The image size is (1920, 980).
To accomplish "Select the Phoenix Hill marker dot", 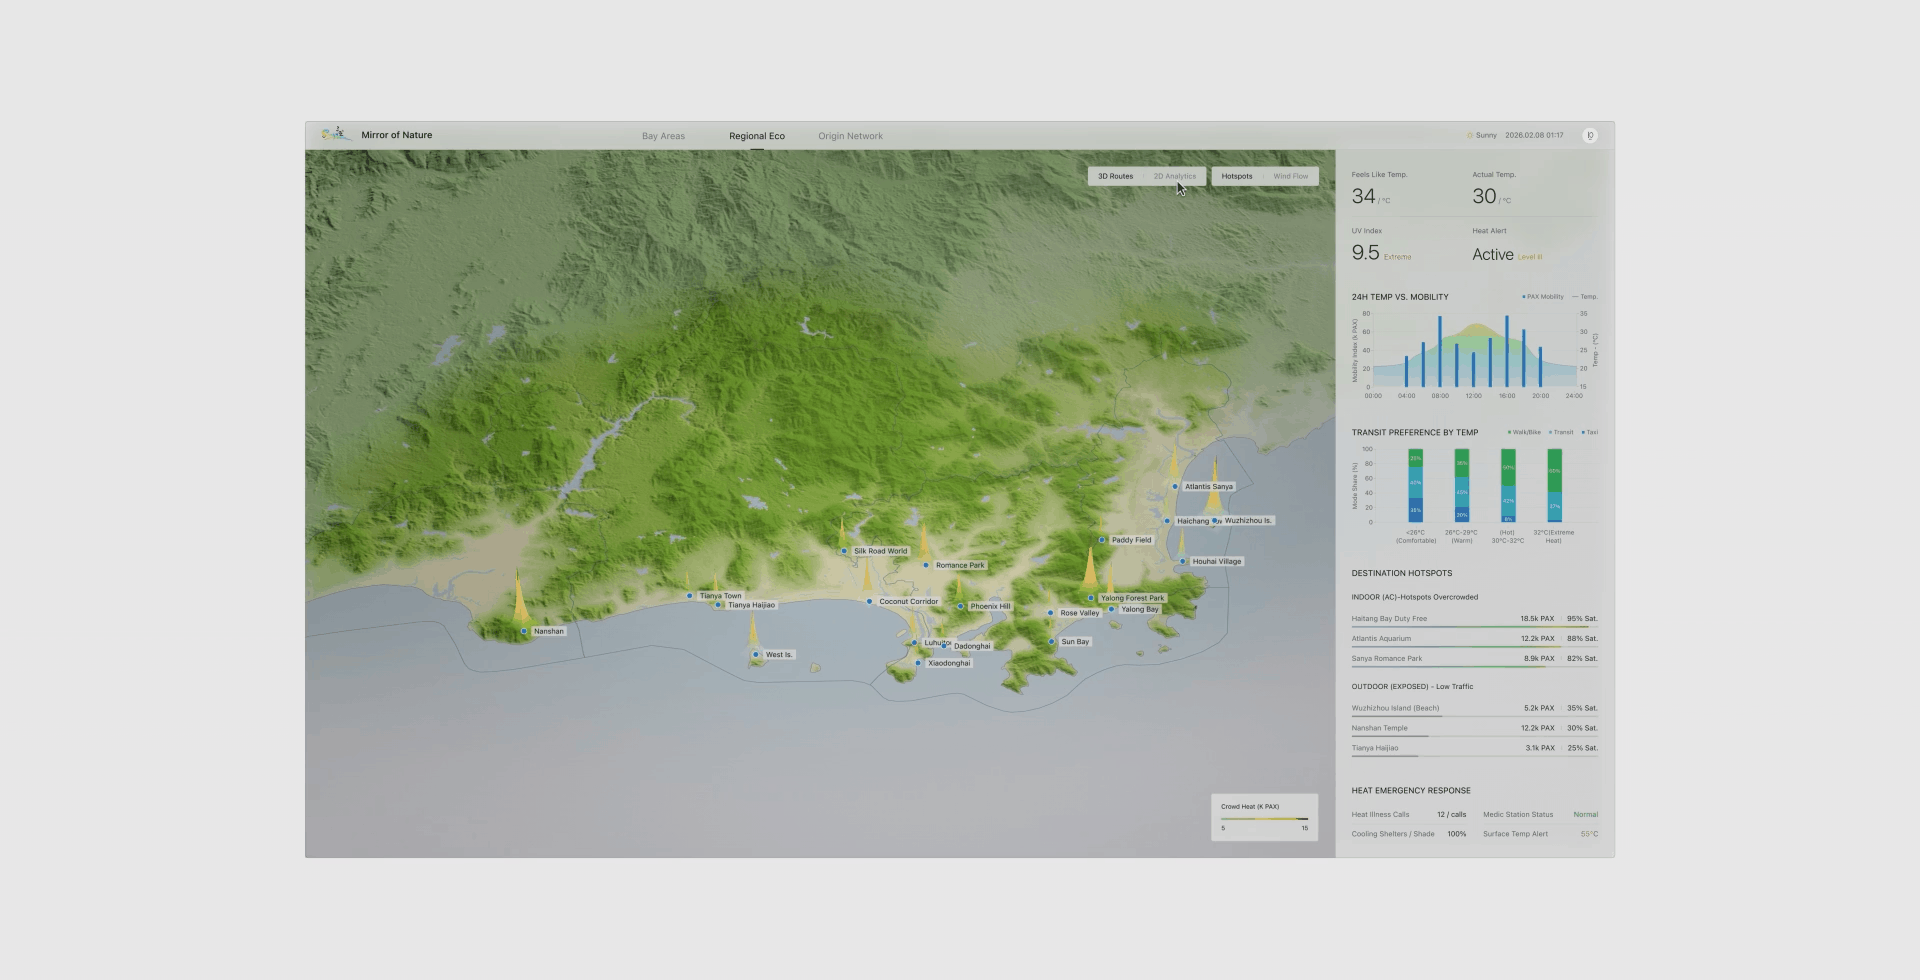I will tap(961, 606).
